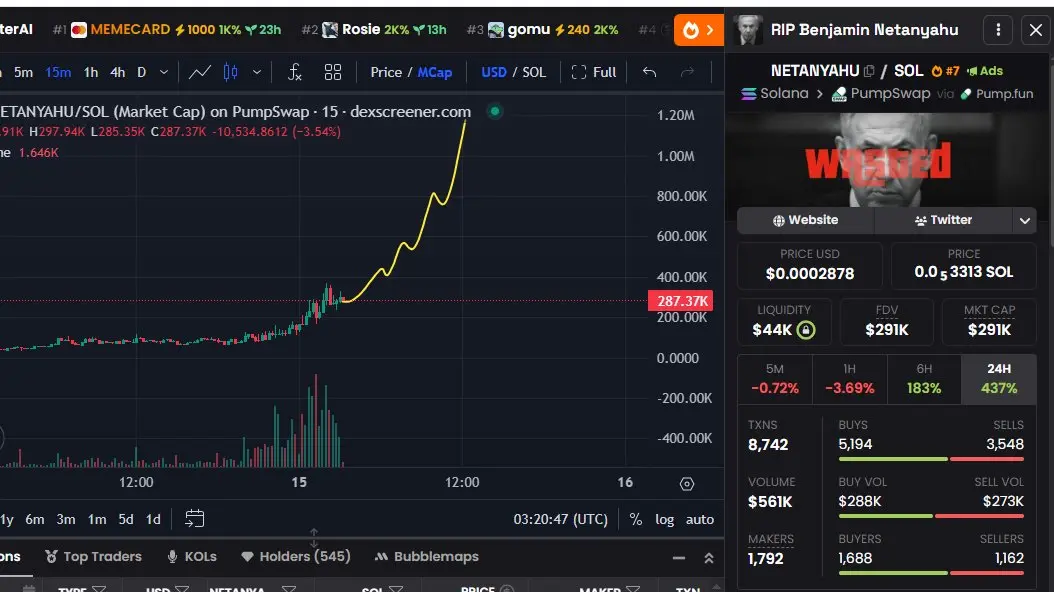Open the KOLs tab

[192, 556]
